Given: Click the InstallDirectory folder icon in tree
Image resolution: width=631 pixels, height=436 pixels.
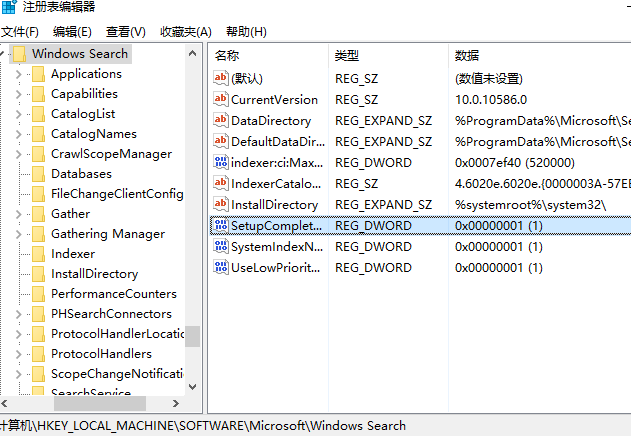Looking at the screenshot, I should (39, 274).
